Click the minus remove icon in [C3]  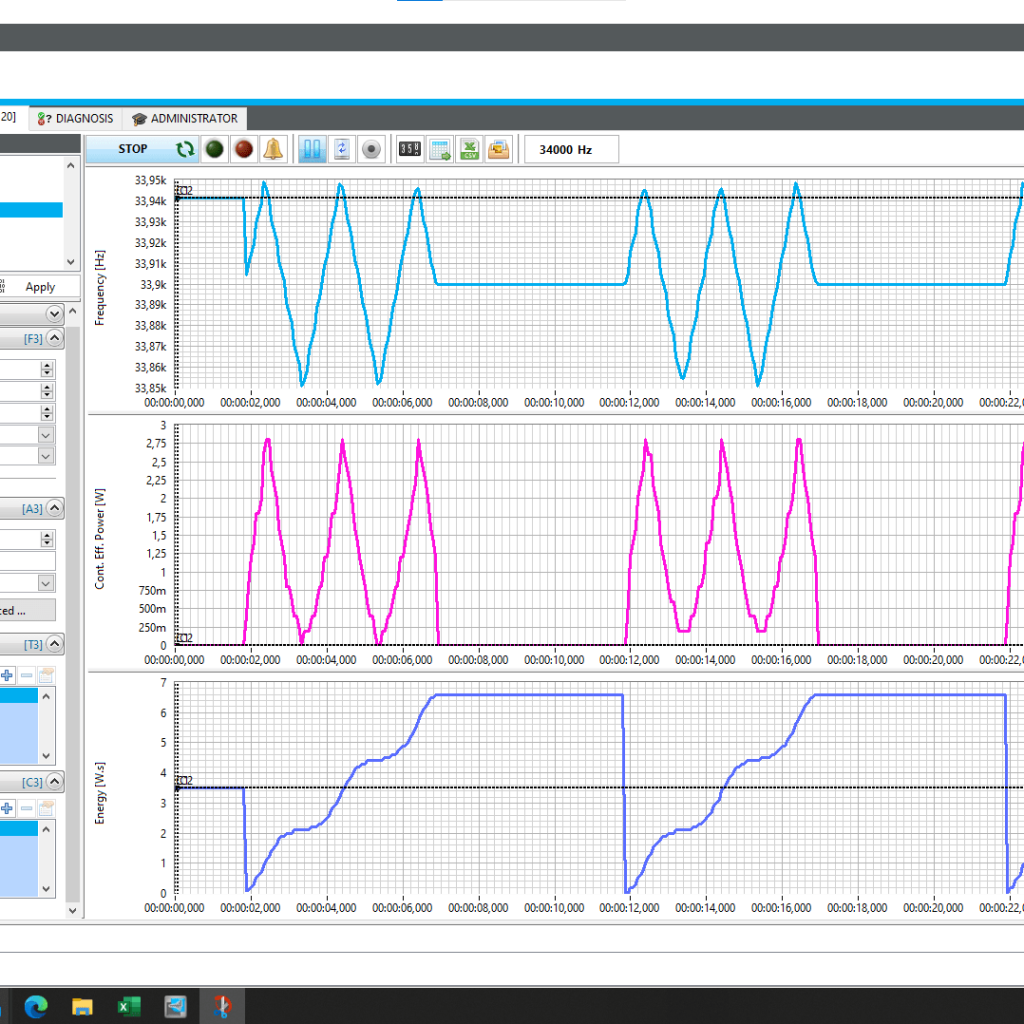click(27, 808)
